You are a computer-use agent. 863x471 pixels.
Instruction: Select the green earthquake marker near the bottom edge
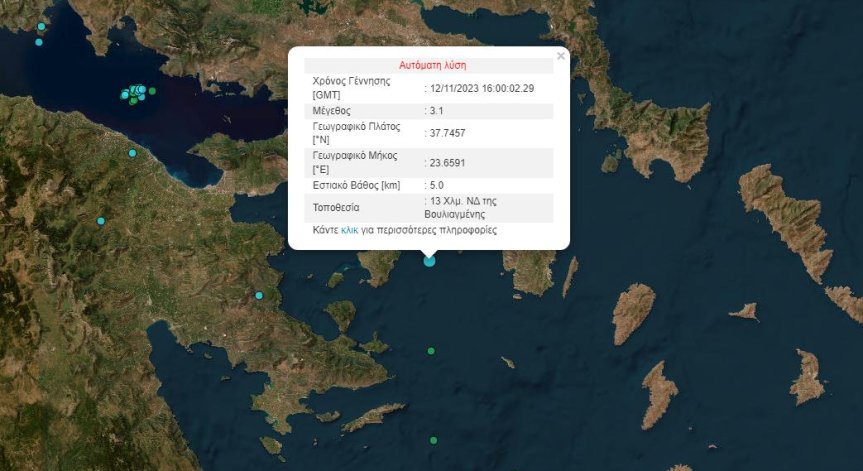click(433, 440)
